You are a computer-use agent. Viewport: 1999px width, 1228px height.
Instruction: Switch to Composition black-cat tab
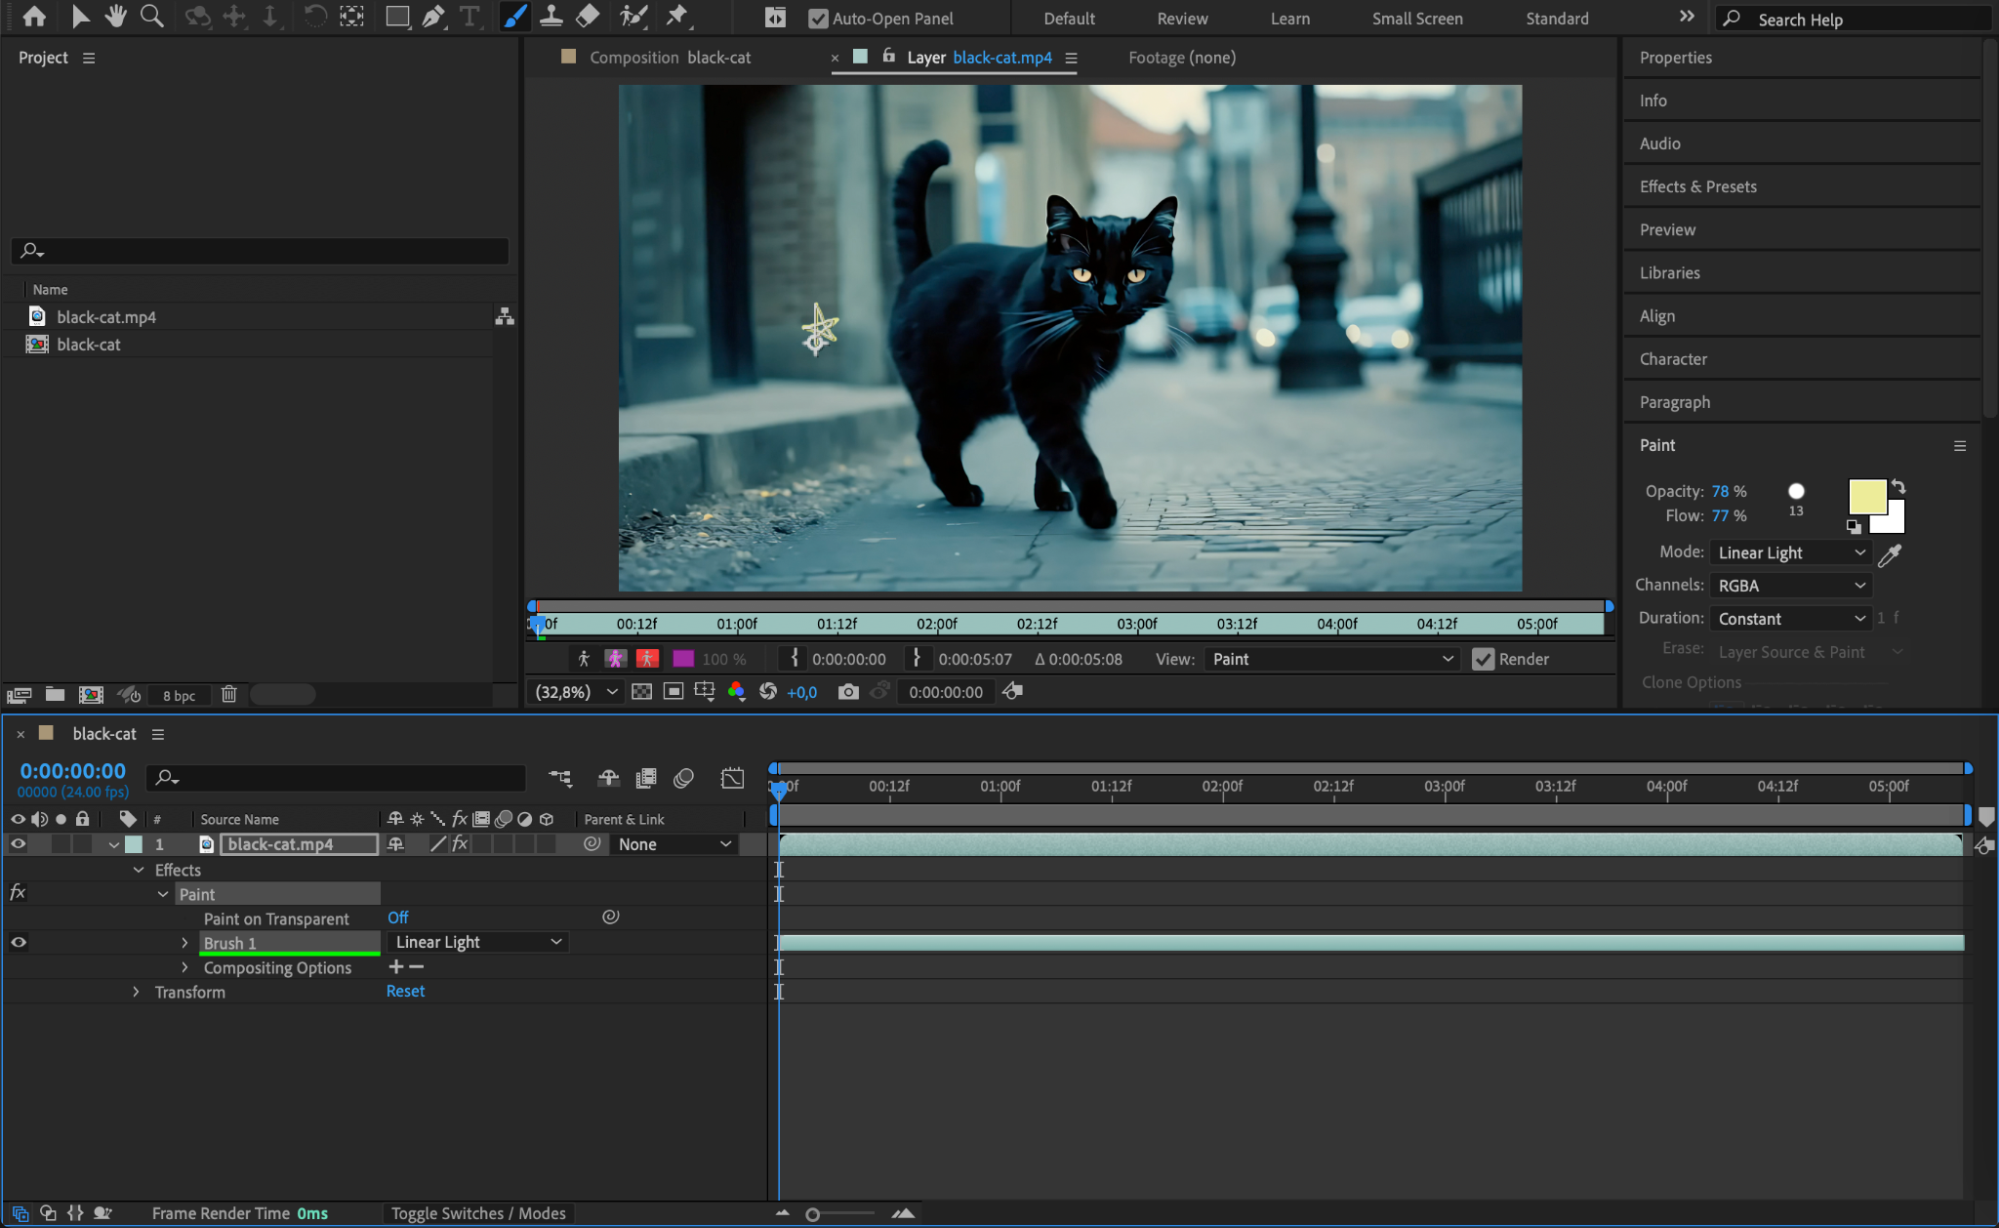point(669,58)
